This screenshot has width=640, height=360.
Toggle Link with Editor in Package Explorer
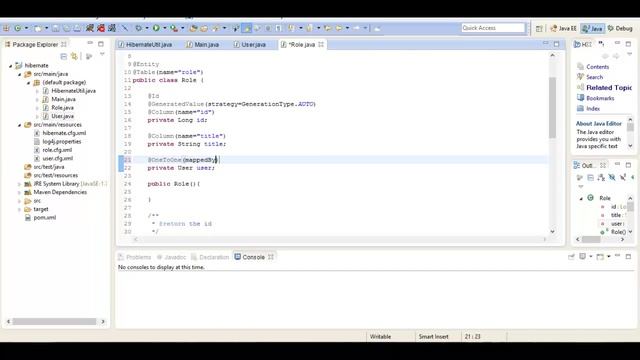[x=74, y=56]
